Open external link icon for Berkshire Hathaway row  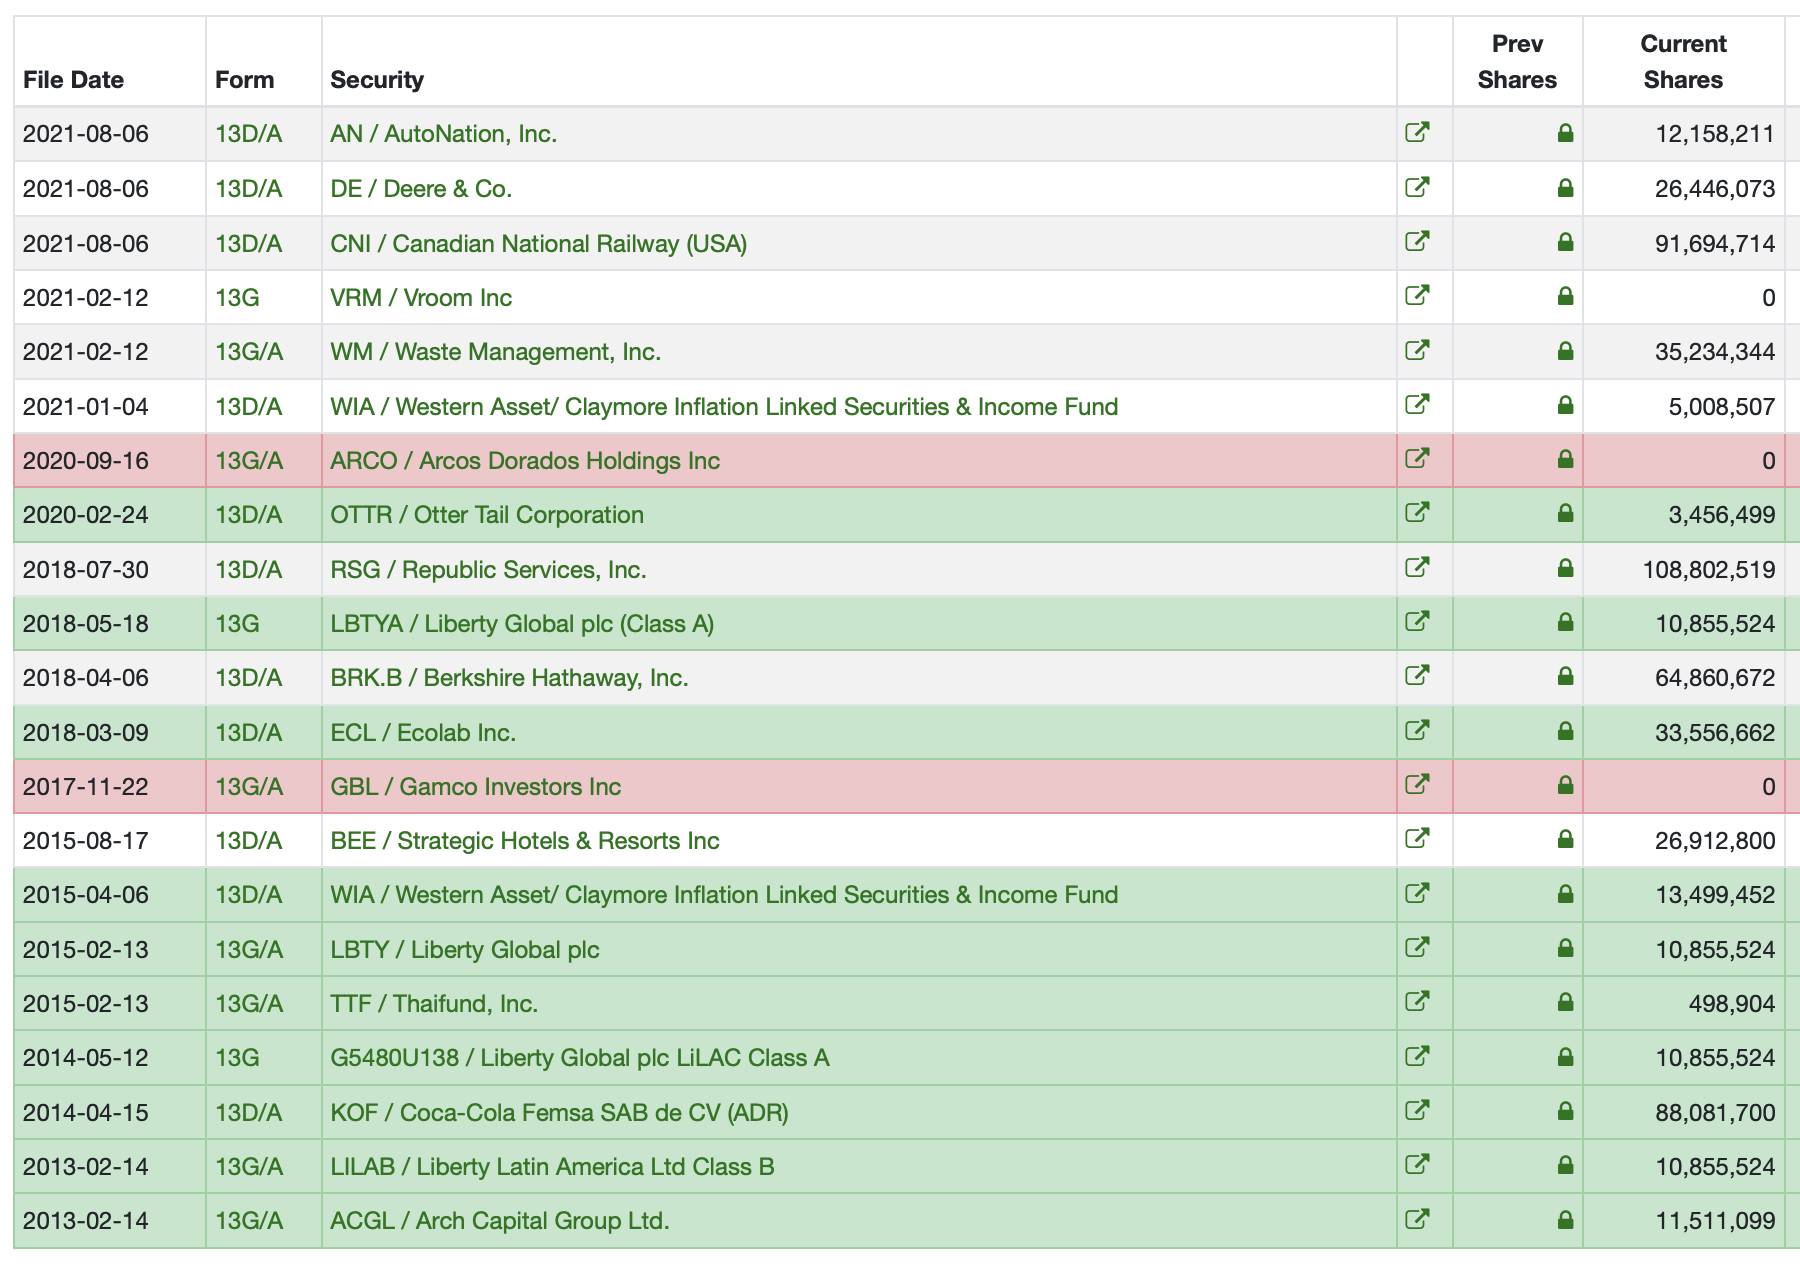[x=1417, y=675]
